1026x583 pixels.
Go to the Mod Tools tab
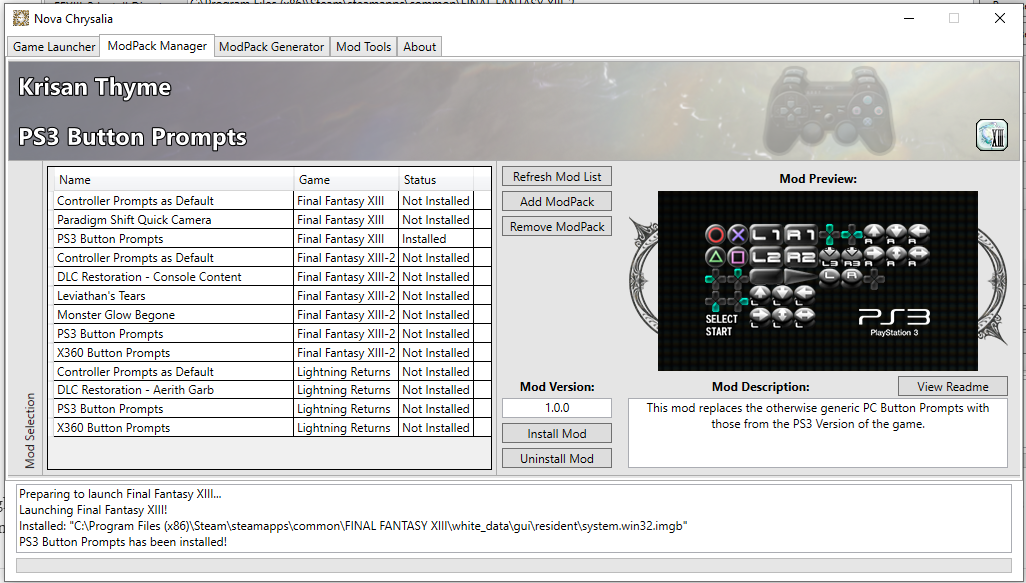(x=363, y=46)
